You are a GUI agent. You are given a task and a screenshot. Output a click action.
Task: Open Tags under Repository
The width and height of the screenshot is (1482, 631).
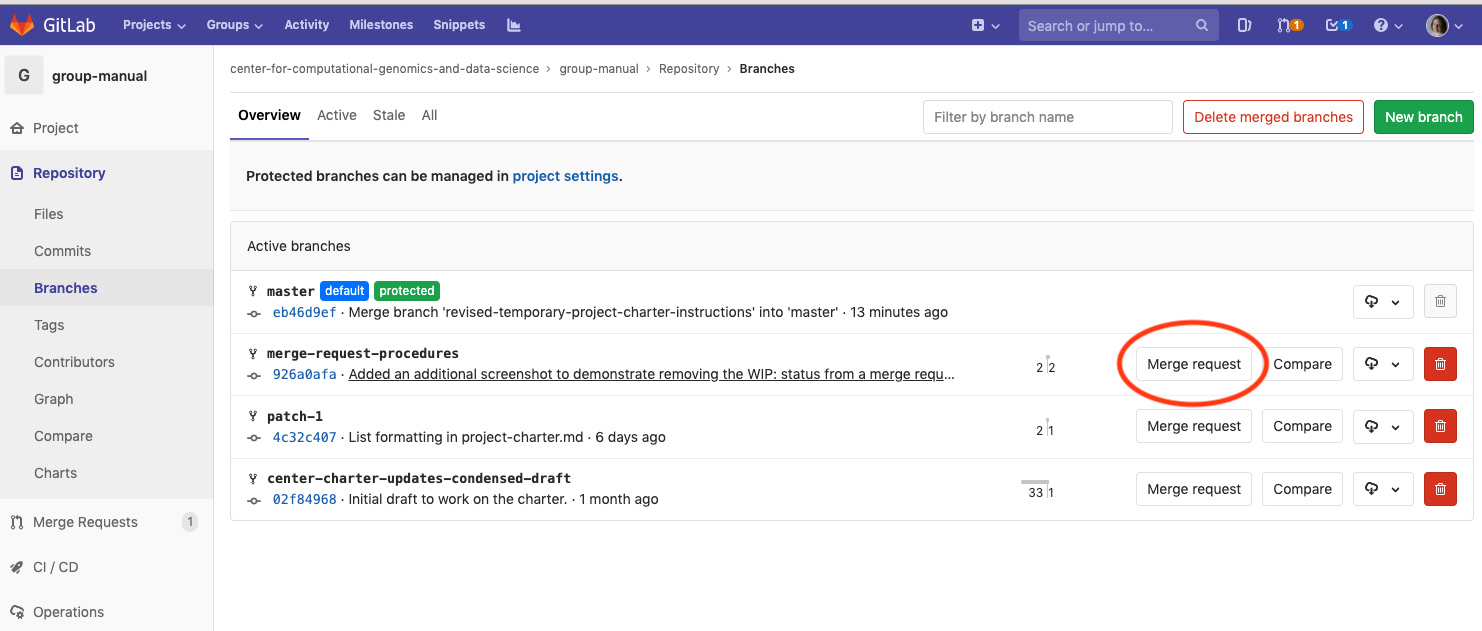(x=49, y=325)
